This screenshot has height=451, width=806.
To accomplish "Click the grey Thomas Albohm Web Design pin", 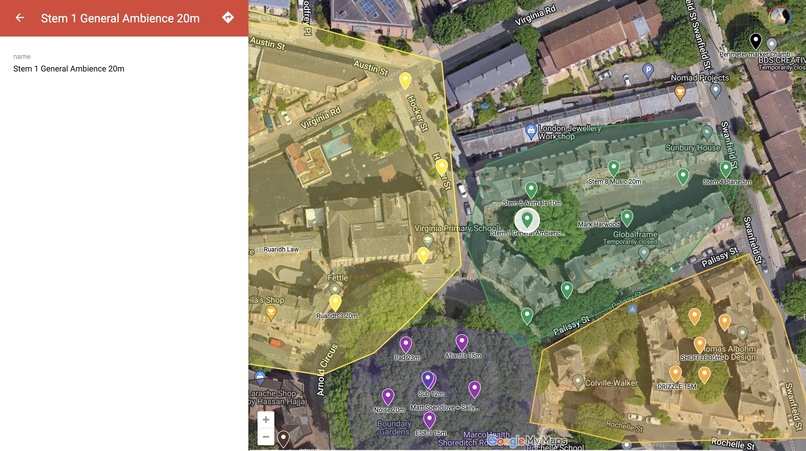I will pyautogui.click(x=742, y=333).
